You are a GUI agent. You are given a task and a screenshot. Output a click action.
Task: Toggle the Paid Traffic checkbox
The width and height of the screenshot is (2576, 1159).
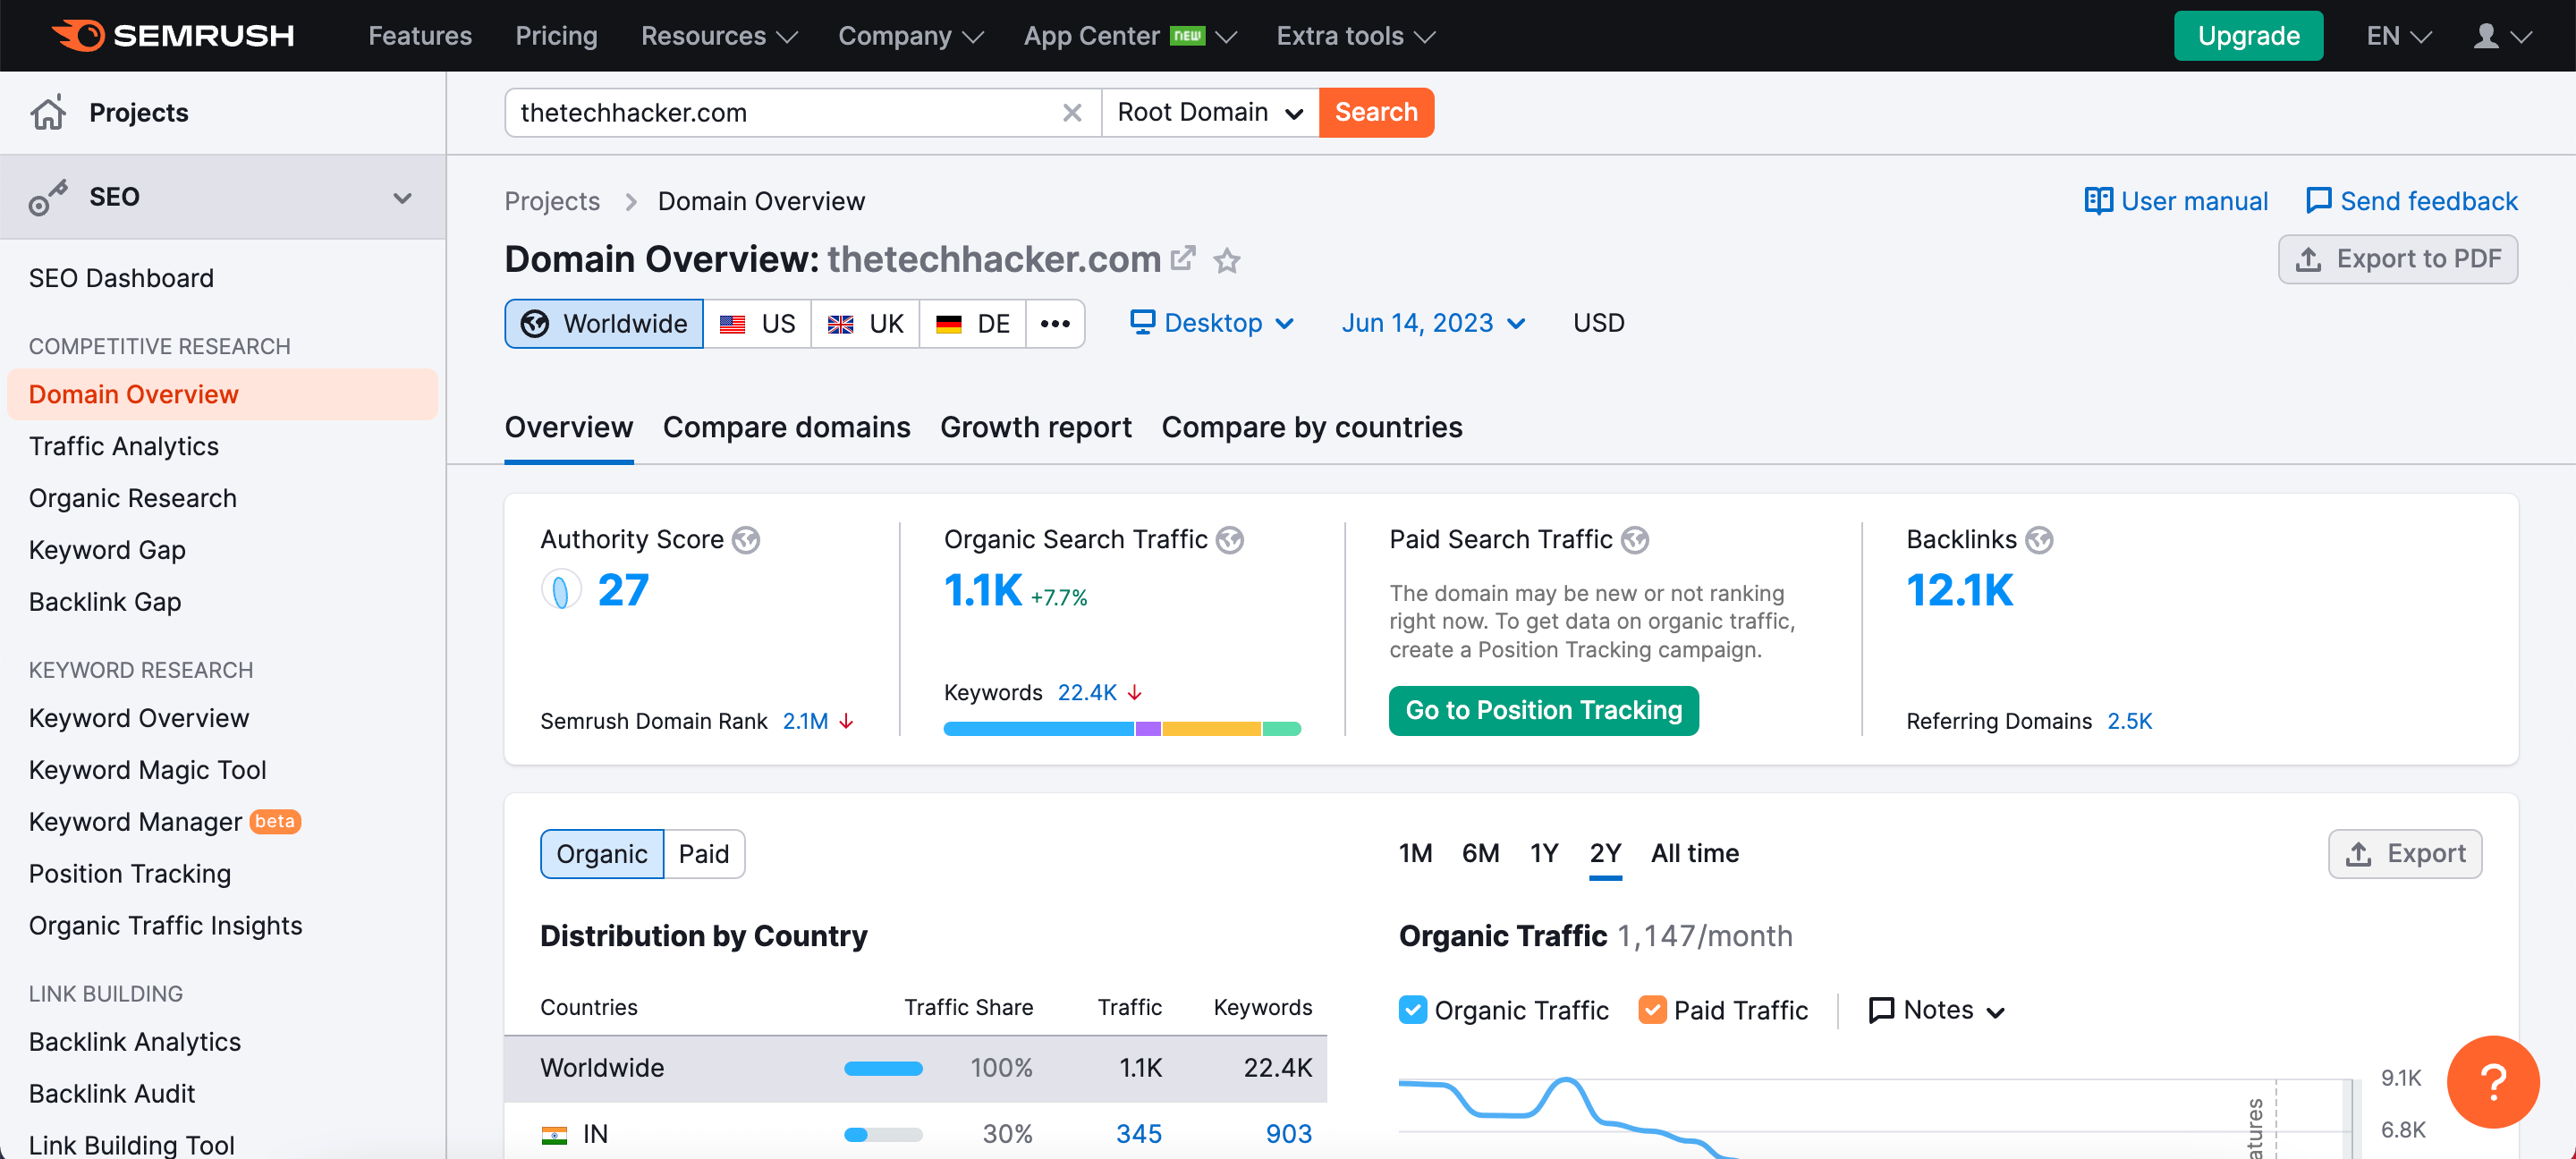coord(1653,1010)
